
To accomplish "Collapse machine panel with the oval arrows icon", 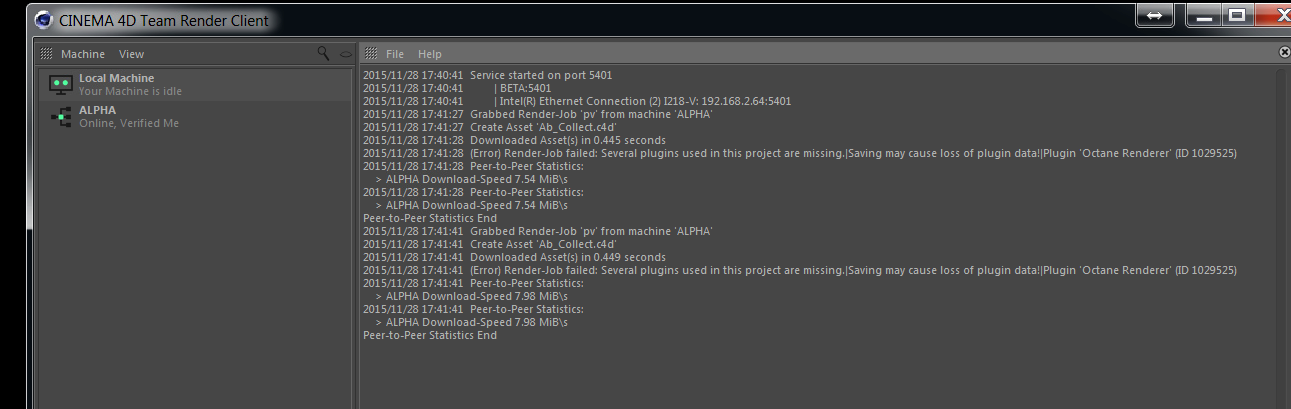I will (x=345, y=54).
